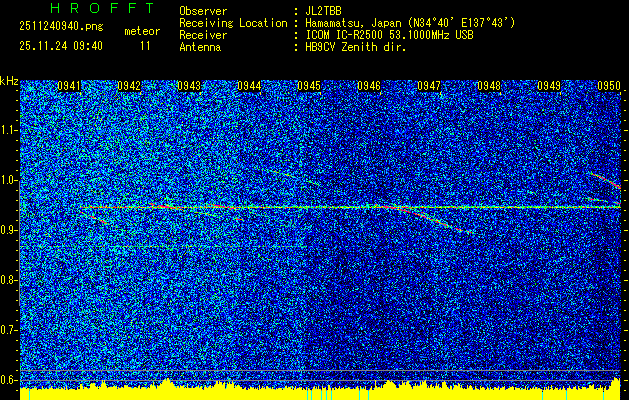The width and height of the screenshot is (629, 400).
Task: Click the JL2TBB observer callsign
Action: pos(328,11)
